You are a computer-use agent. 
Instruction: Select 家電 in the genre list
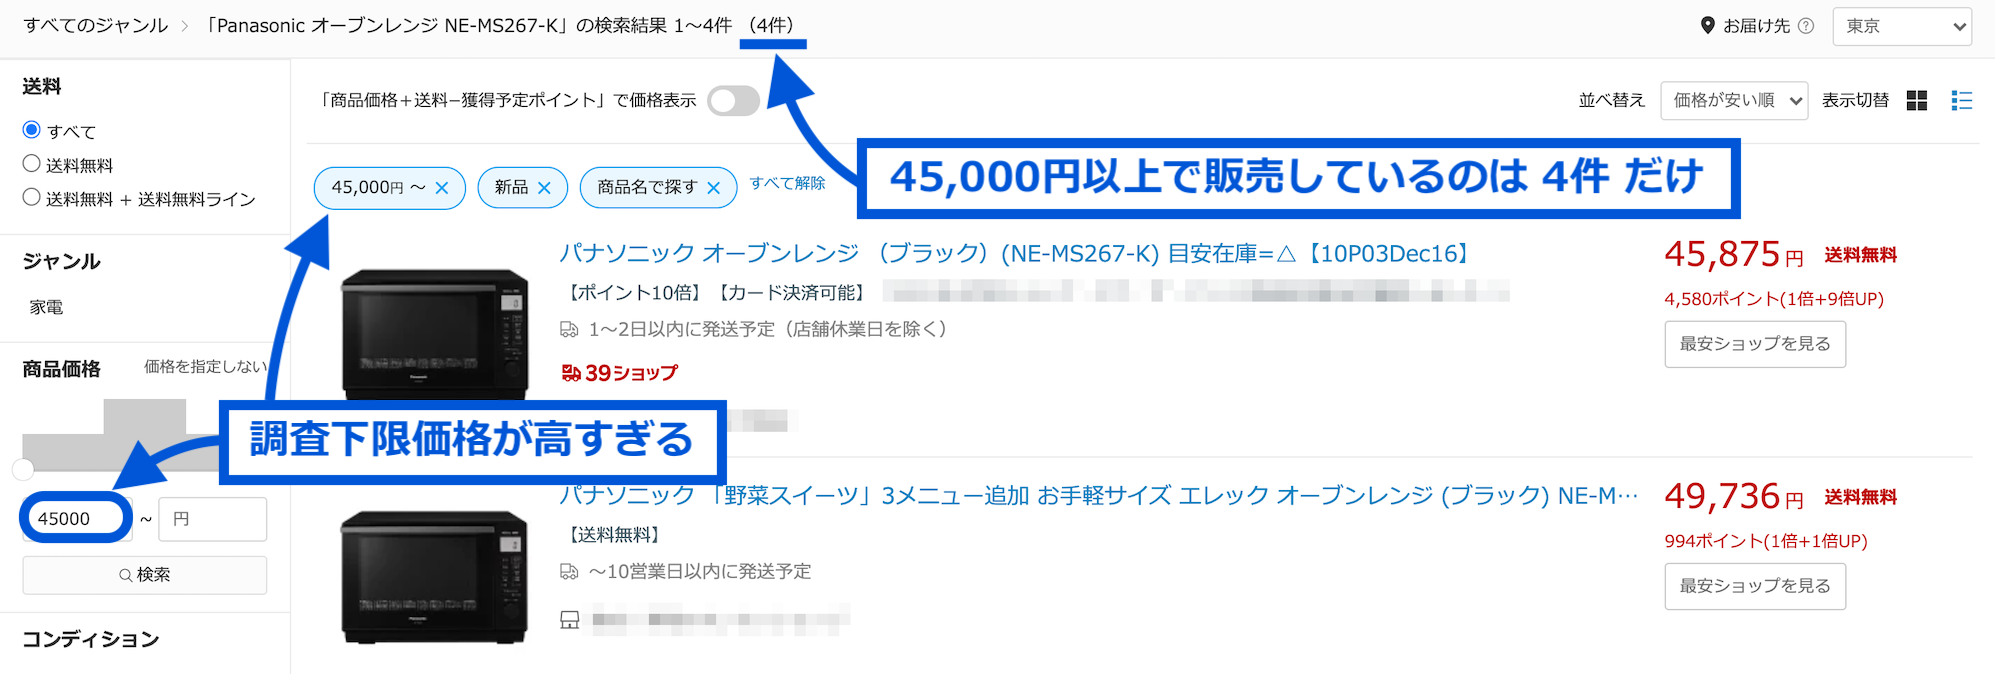(x=46, y=307)
